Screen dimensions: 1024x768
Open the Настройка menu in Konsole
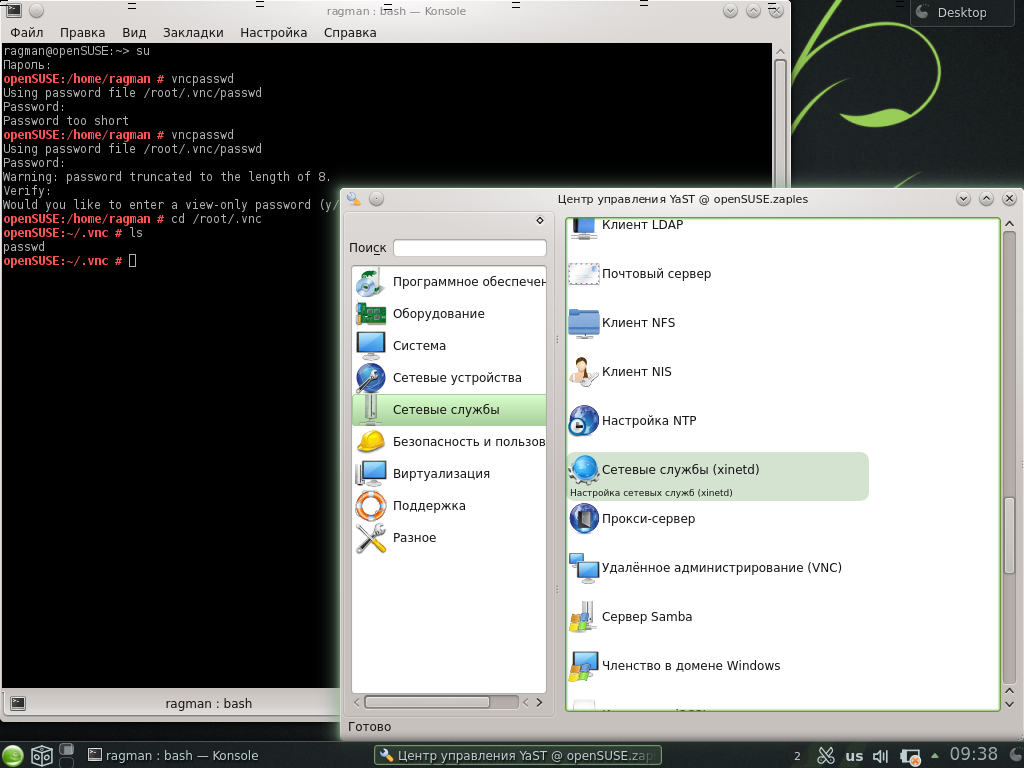[x=273, y=33]
